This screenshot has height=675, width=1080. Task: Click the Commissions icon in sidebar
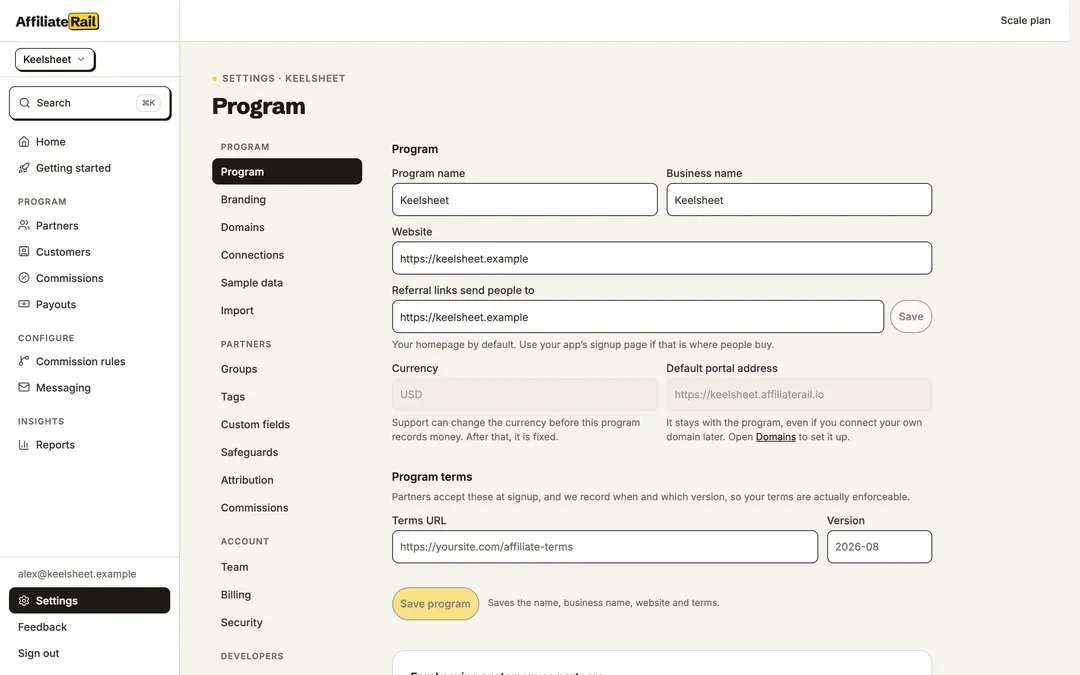[24, 278]
